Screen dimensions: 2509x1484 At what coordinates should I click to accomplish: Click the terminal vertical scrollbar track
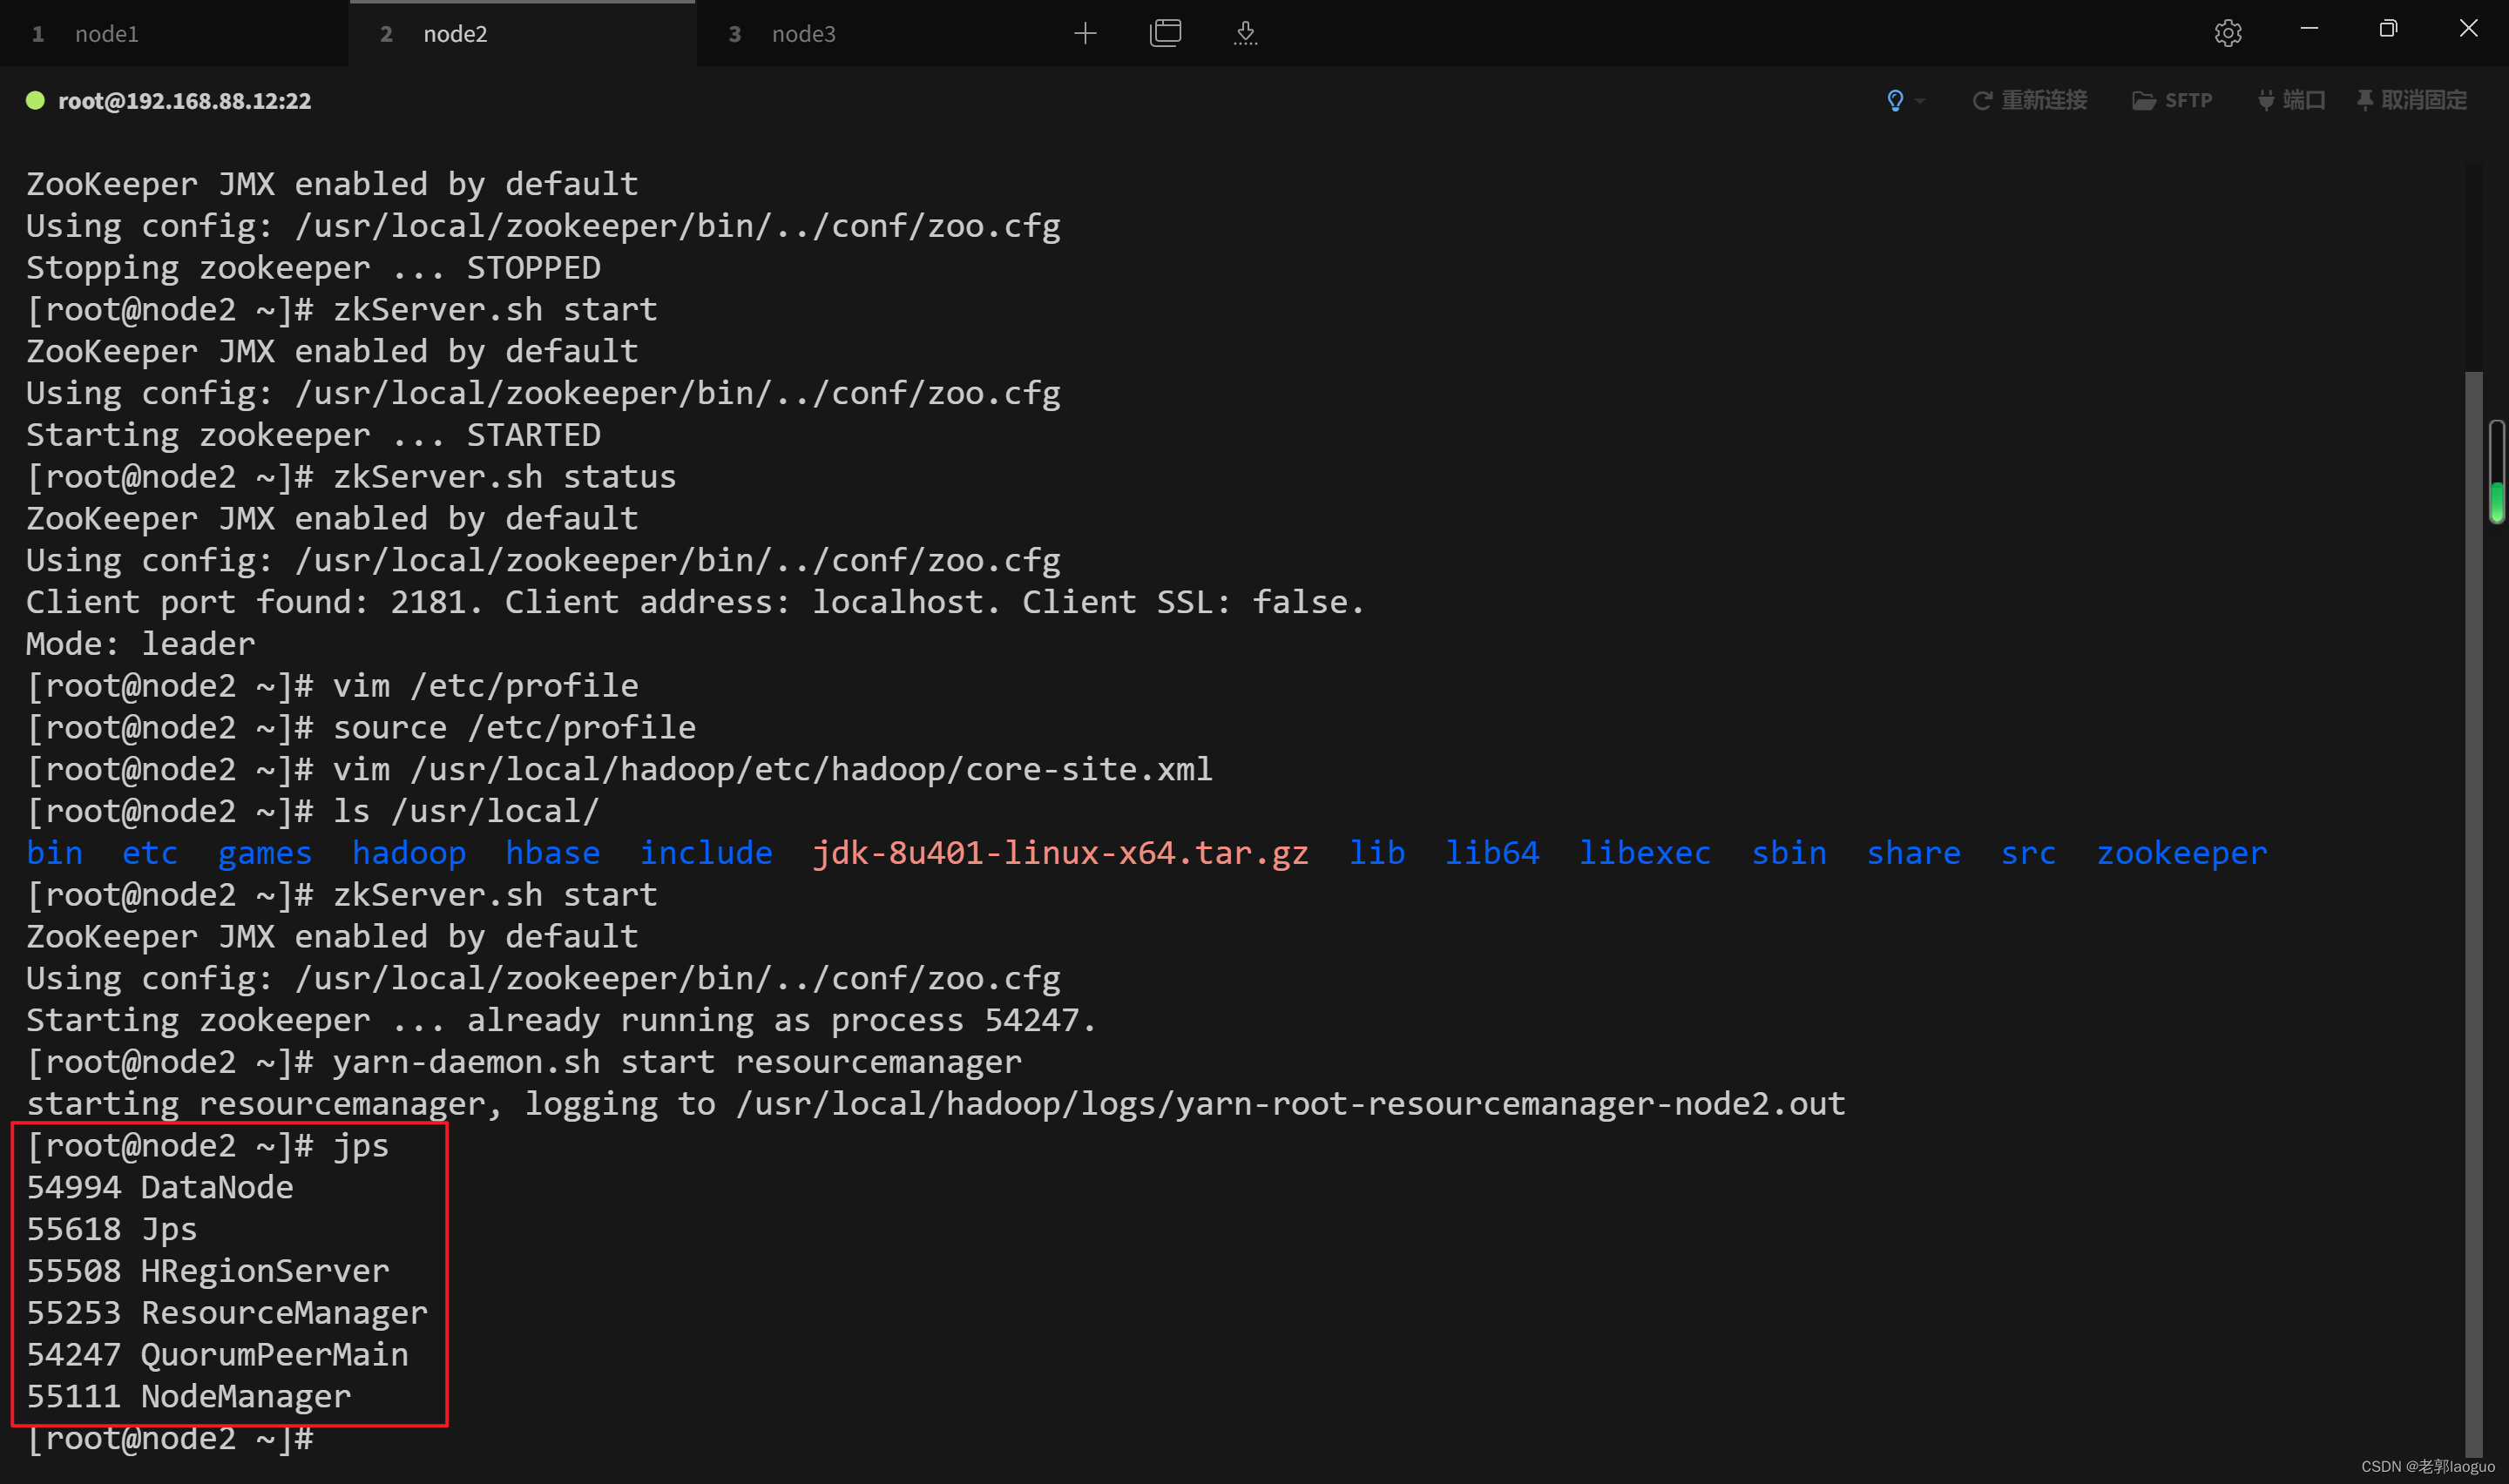[x=2473, y=900]
